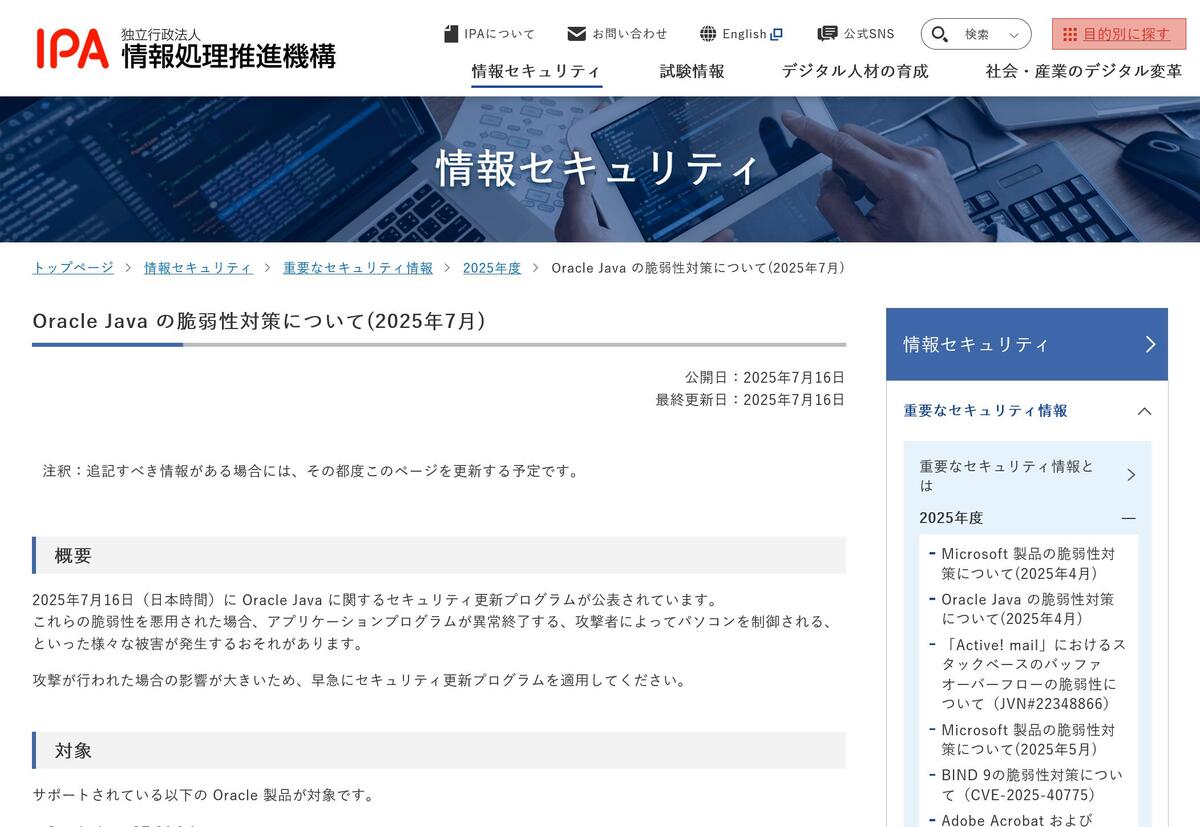Click the トップページ breadcrumb link
The image size is (1200, 827).
point(73,268)
